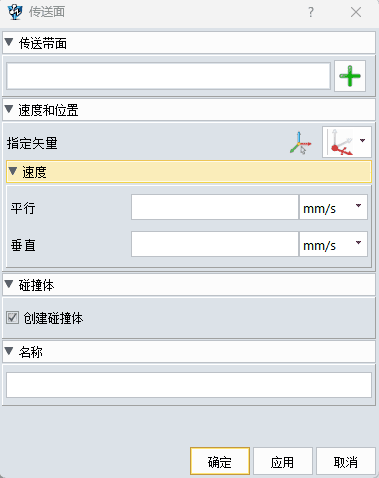Viewport: 379px width, 478px height.
Task: Click the 确定 button
Action: 220,461
